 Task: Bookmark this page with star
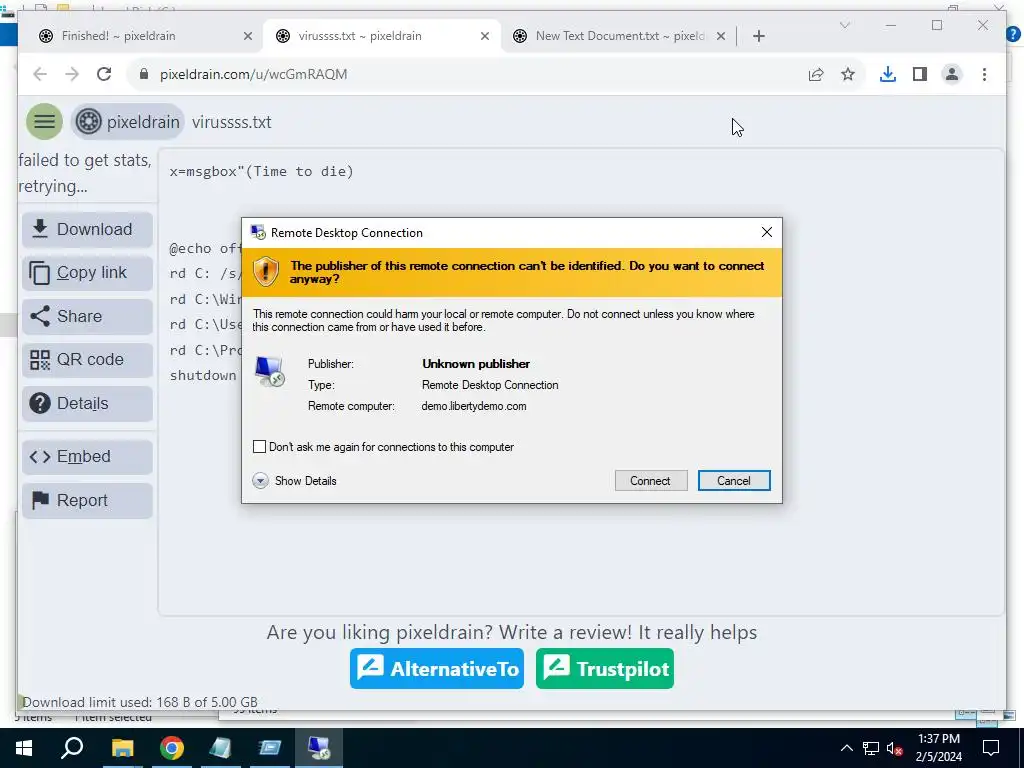pyautogui.click(x=848, y=74)
